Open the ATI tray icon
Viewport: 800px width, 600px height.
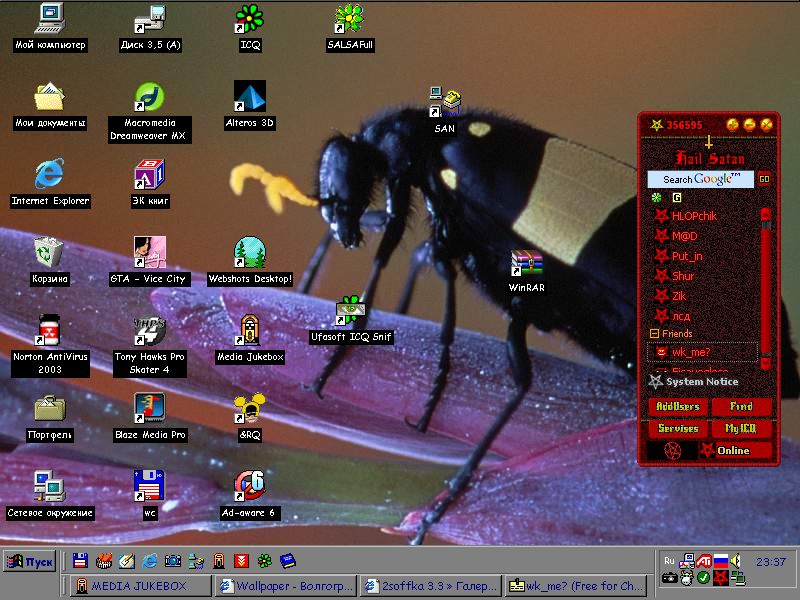704,561
